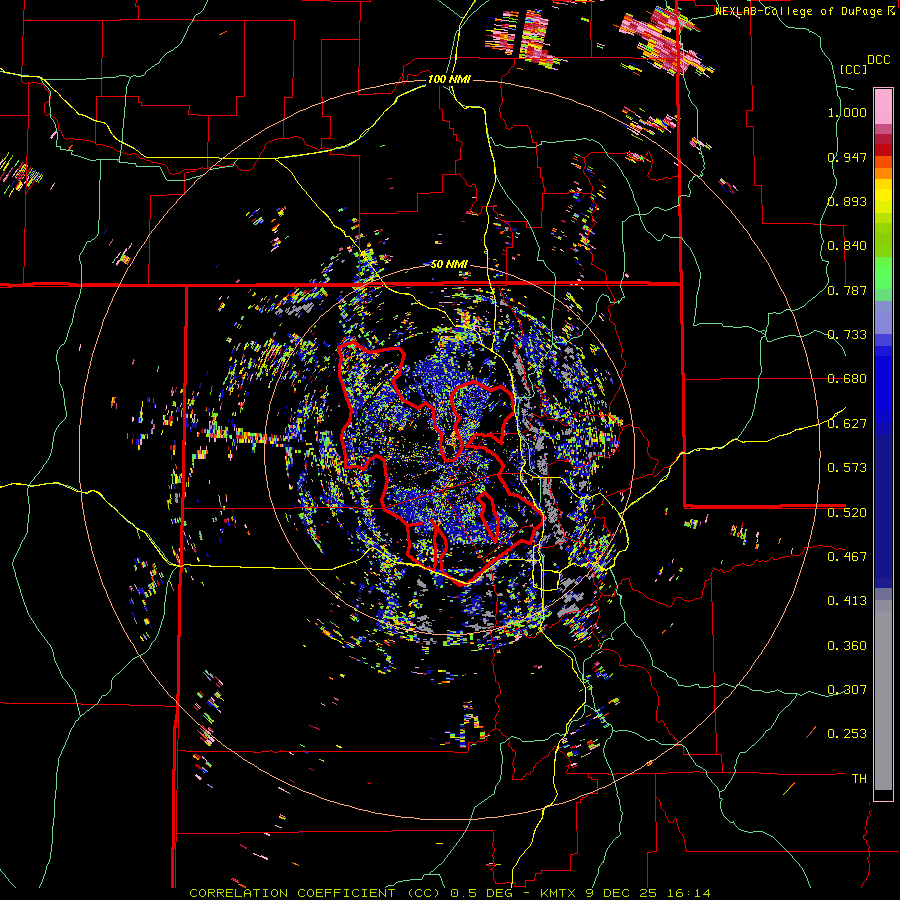Click the 0.733 value on the color scale
This screenshot has height=900, width=900.
click(x=847, y=335)
